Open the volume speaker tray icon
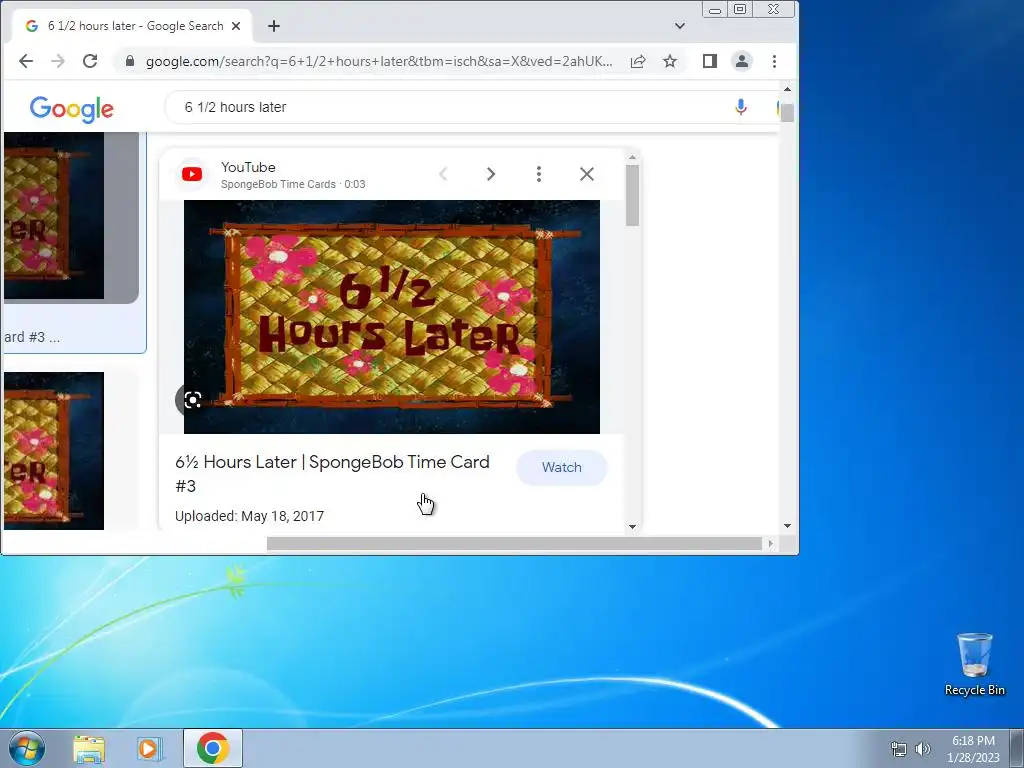The width and height of the screenshot is (1024, 768). (923, 749)
